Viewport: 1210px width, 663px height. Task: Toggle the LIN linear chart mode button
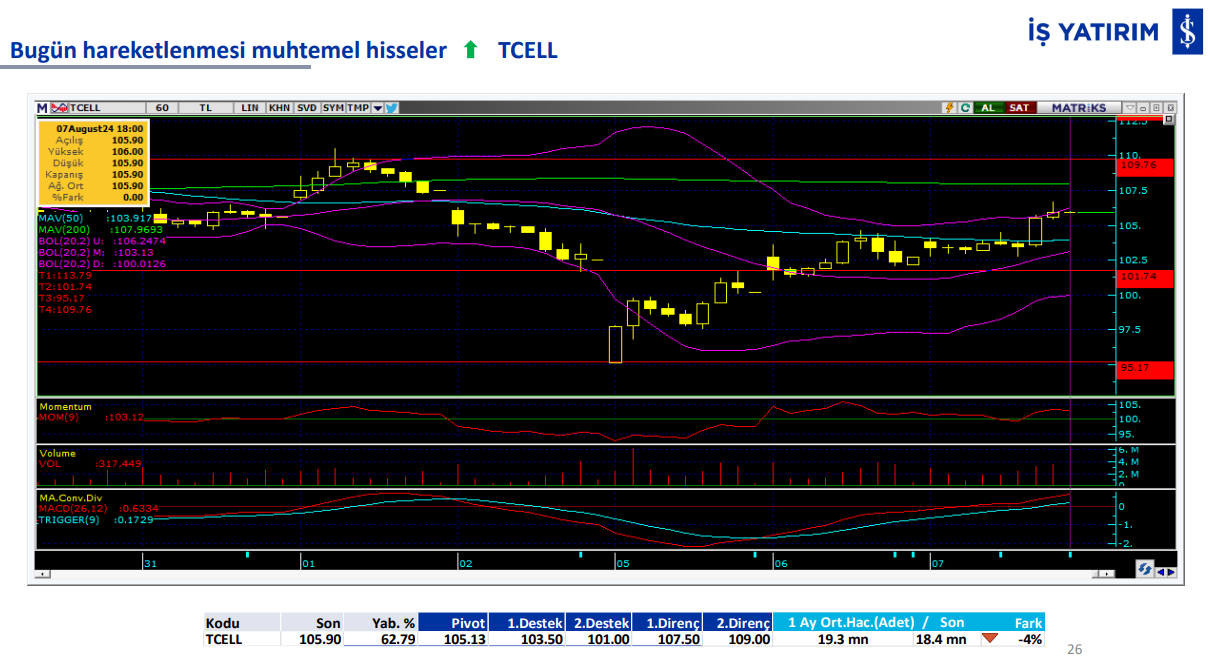pos(249,107)
